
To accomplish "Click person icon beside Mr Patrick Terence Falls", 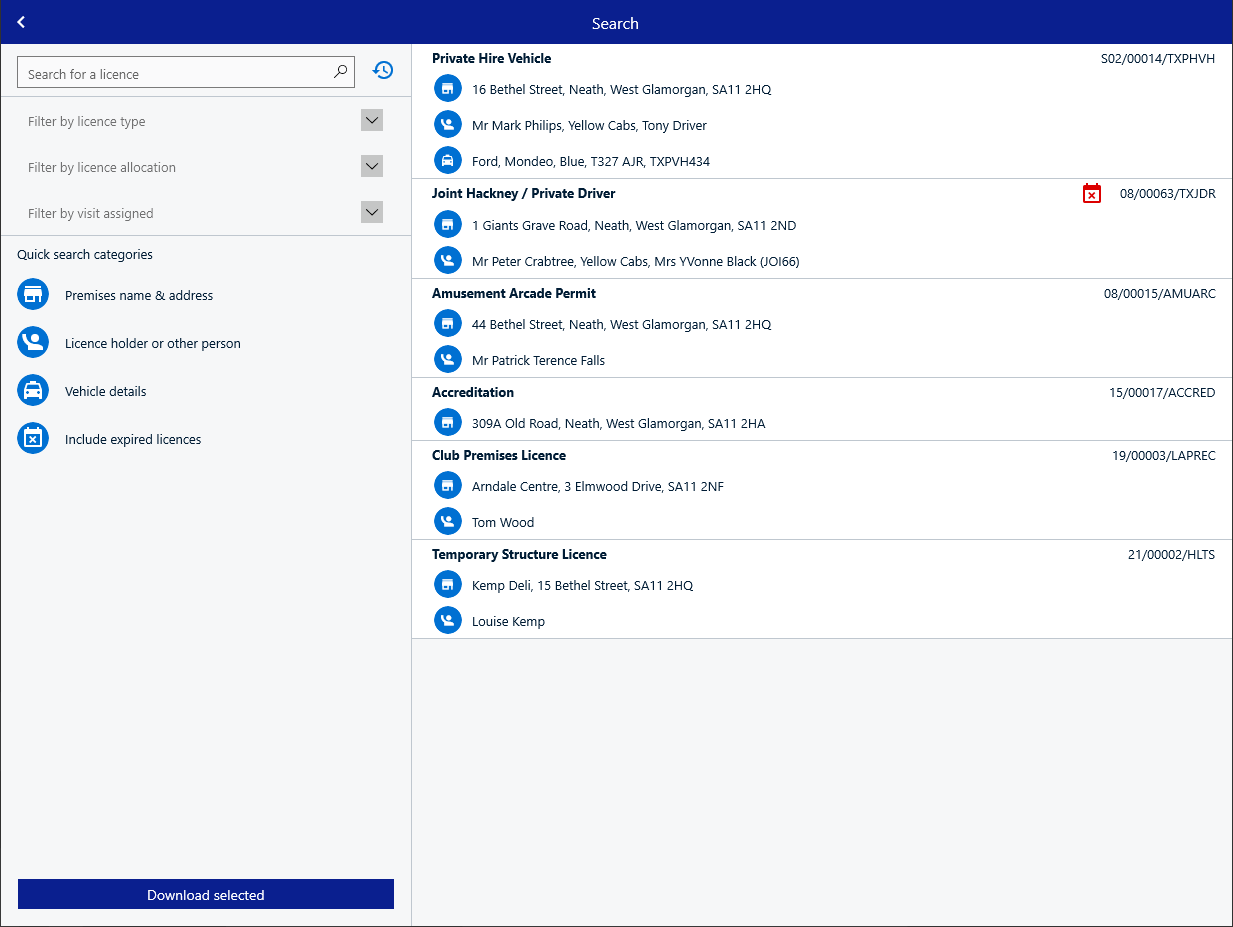I will [448, 359].
